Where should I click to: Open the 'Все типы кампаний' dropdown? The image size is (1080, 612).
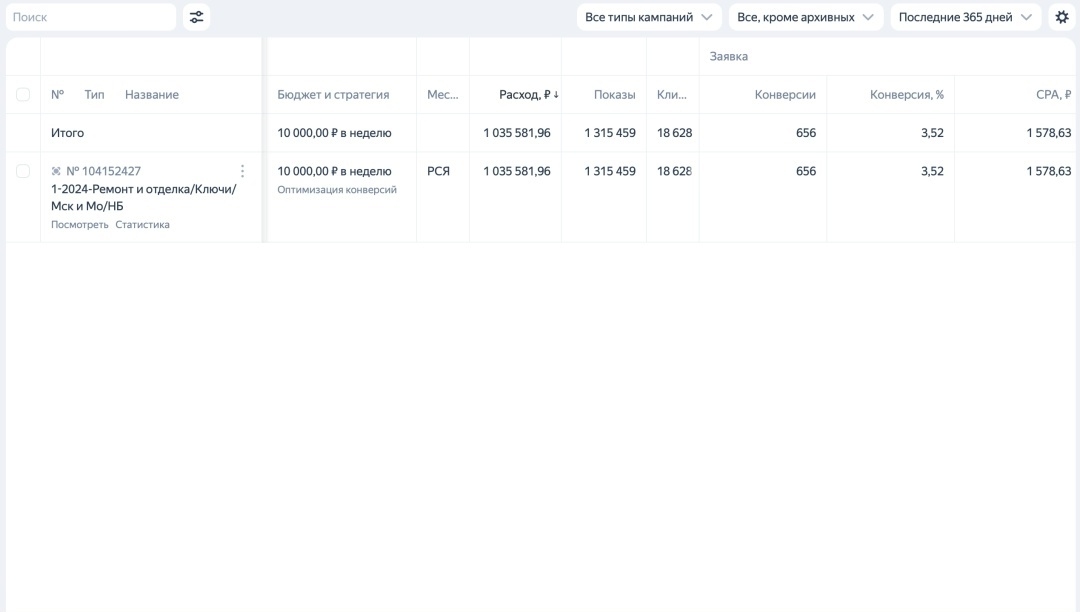(x=649, y=17)
